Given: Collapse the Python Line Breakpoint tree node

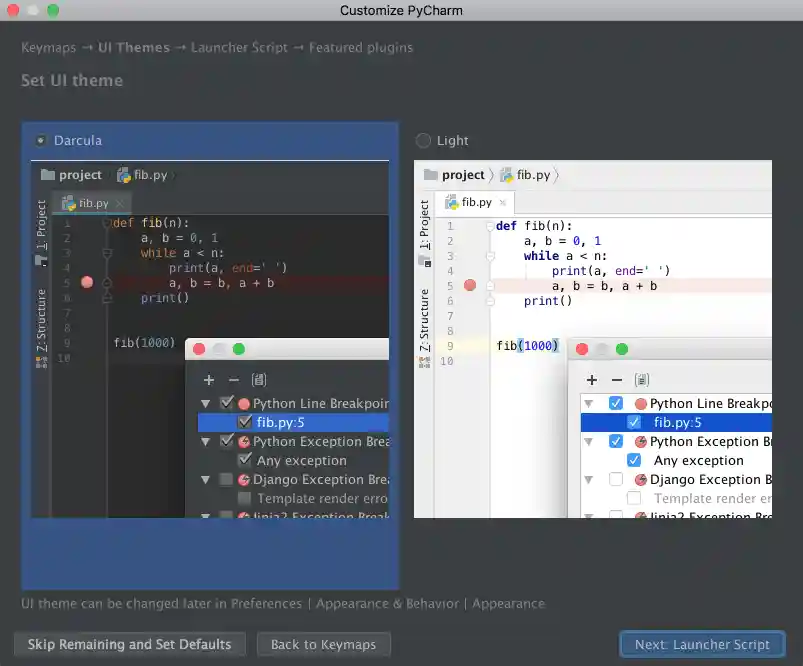Looking at the screenshot, I should click(x=206, y=403).
